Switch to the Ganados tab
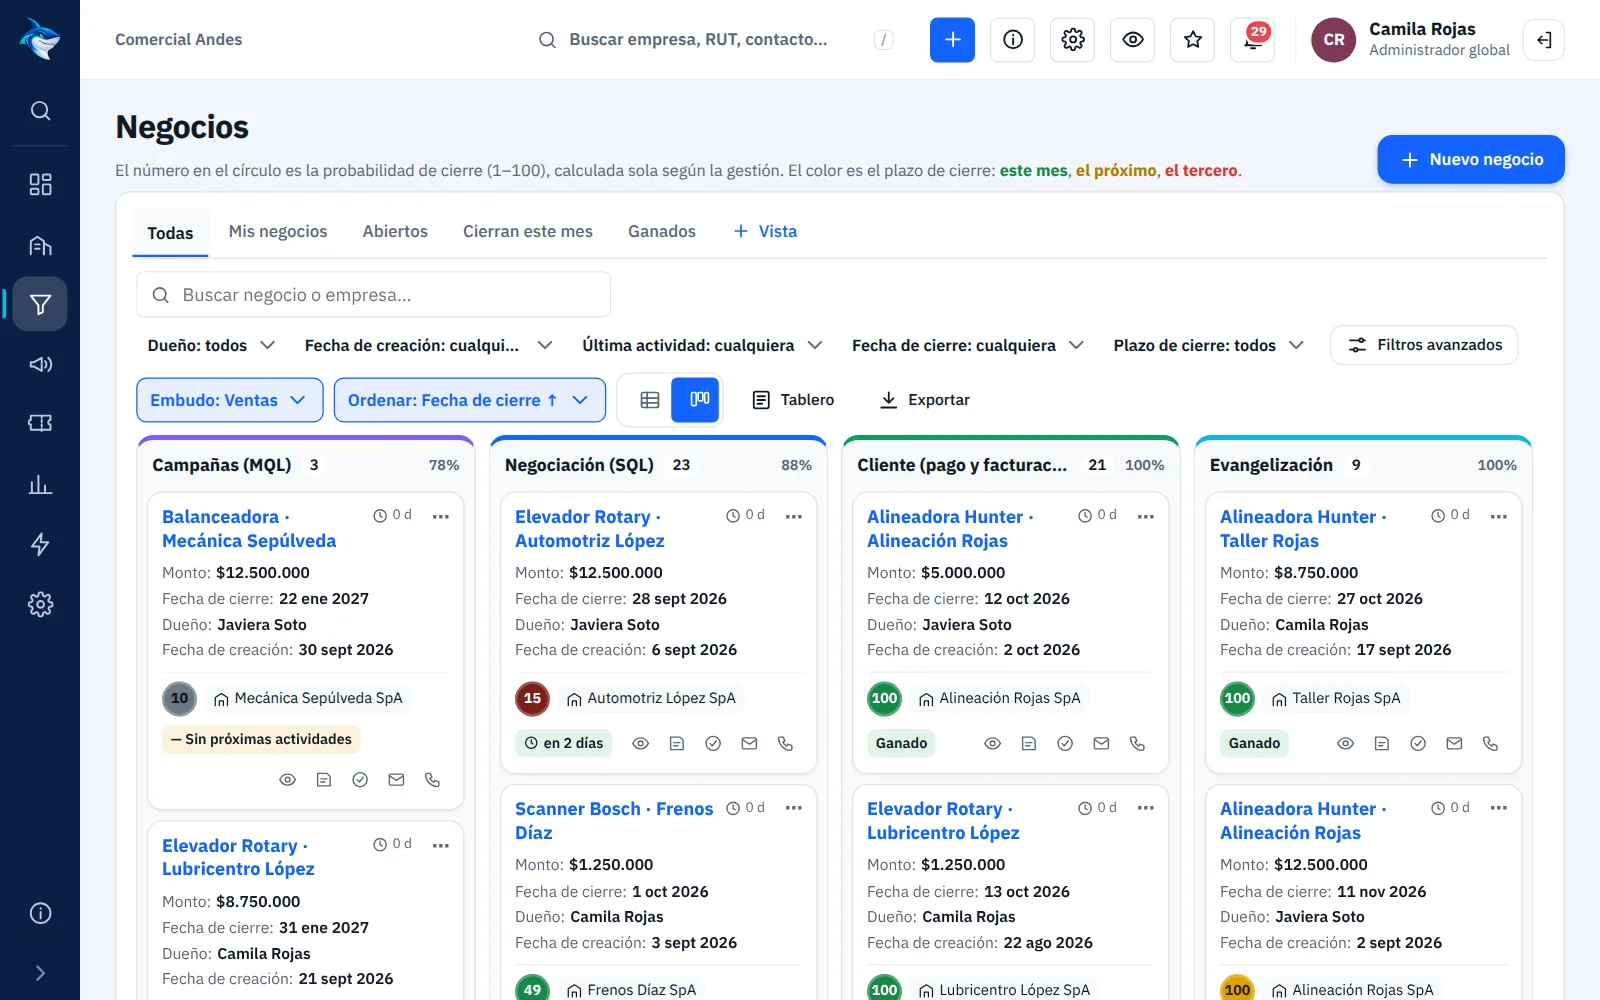This screenshot has height=1000, width=1600. coord(662,231)
